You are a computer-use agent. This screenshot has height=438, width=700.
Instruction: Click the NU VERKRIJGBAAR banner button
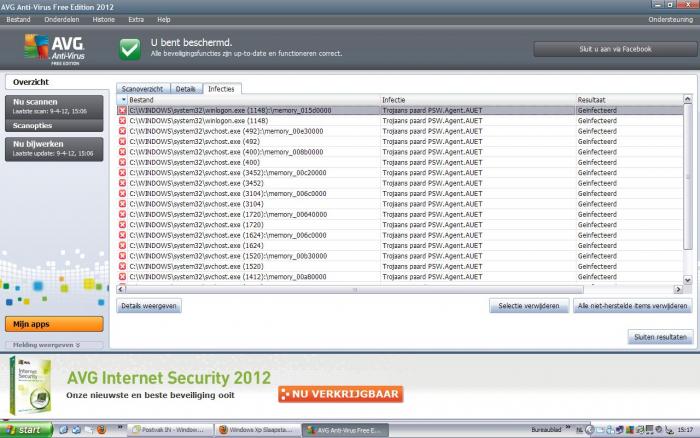click(341, 394)
